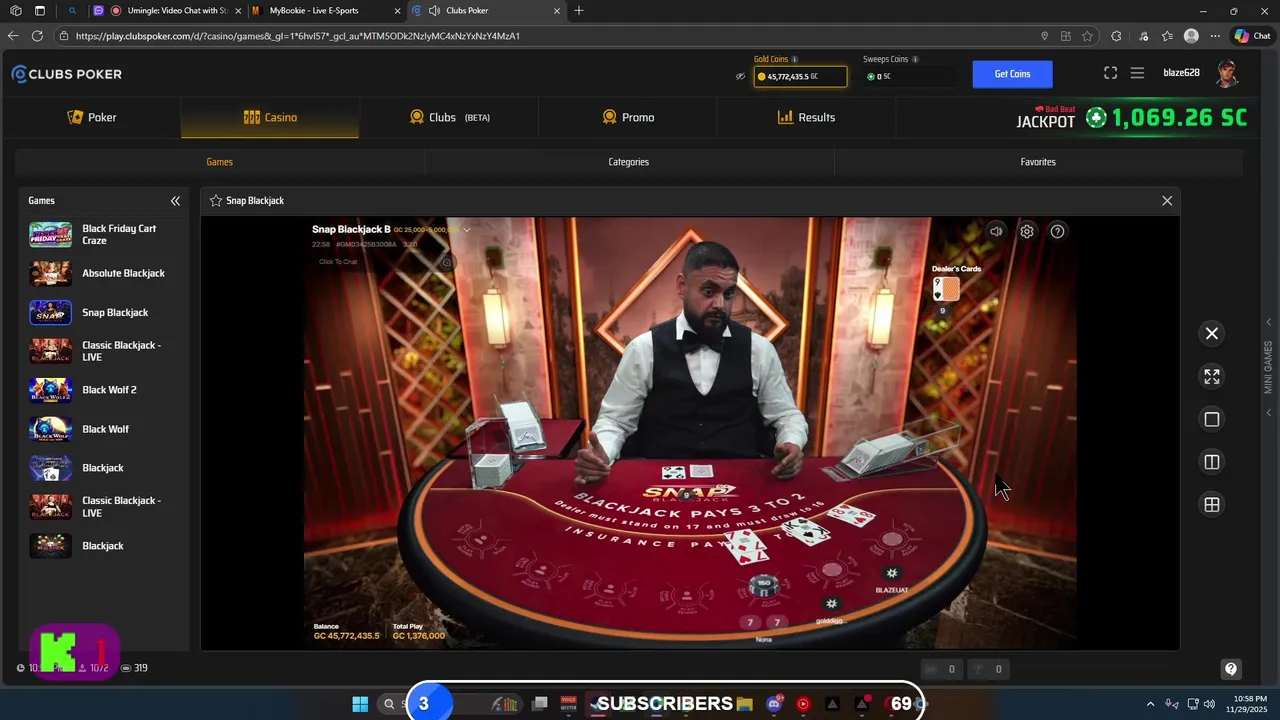Open a new browser tab
Viewport: 1280px width, 720px height.
pos(579,11)
